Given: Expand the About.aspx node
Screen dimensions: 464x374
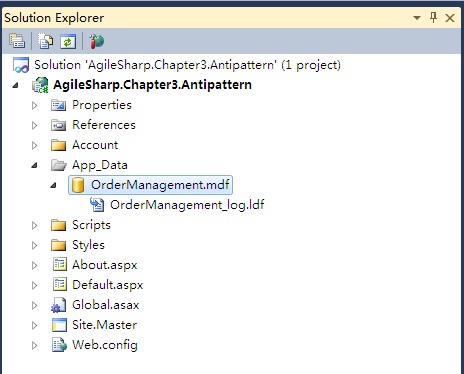Looking at the screenshot, I should click(x=34, y=265).
